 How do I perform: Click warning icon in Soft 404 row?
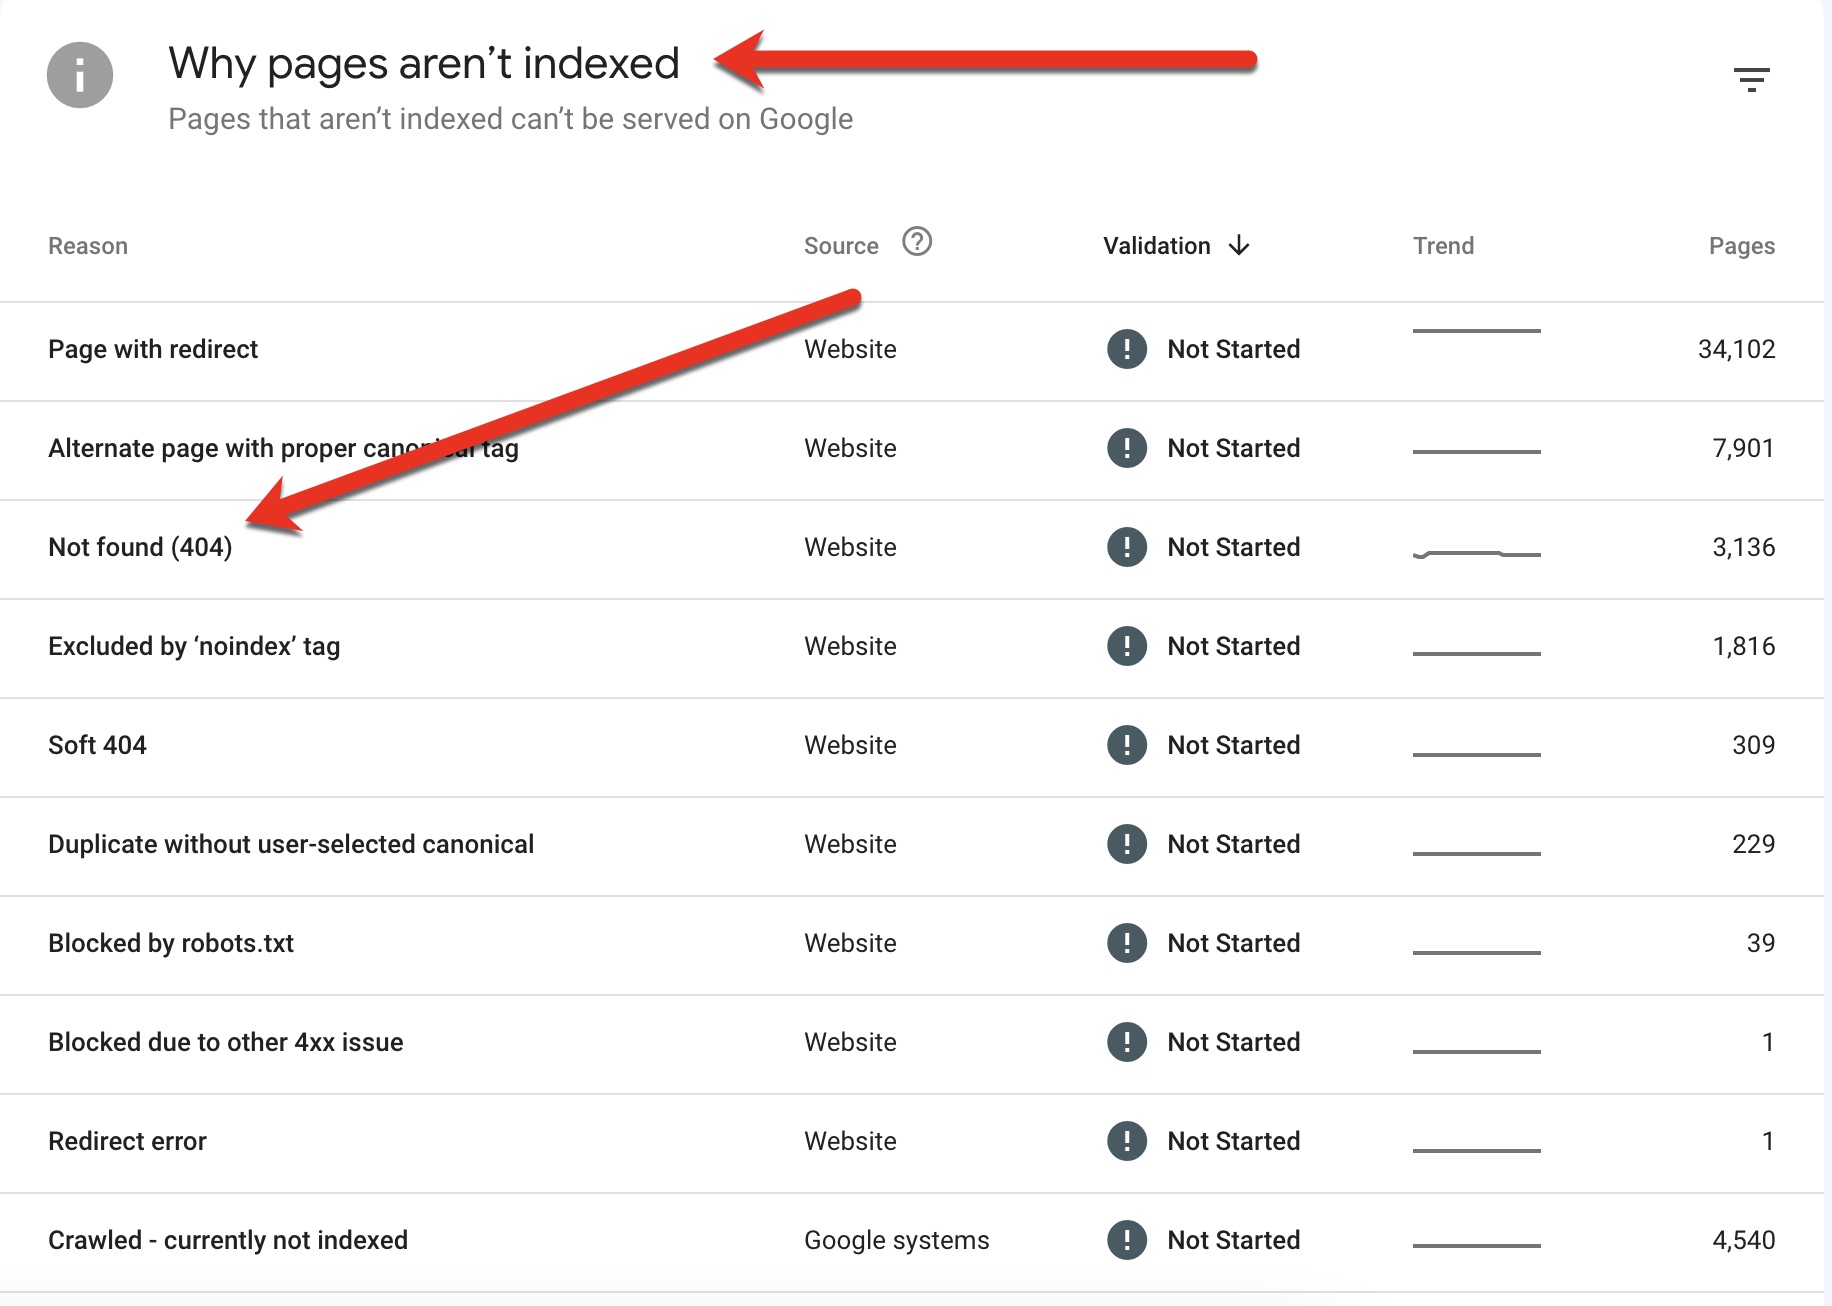tap(1127, 745)
